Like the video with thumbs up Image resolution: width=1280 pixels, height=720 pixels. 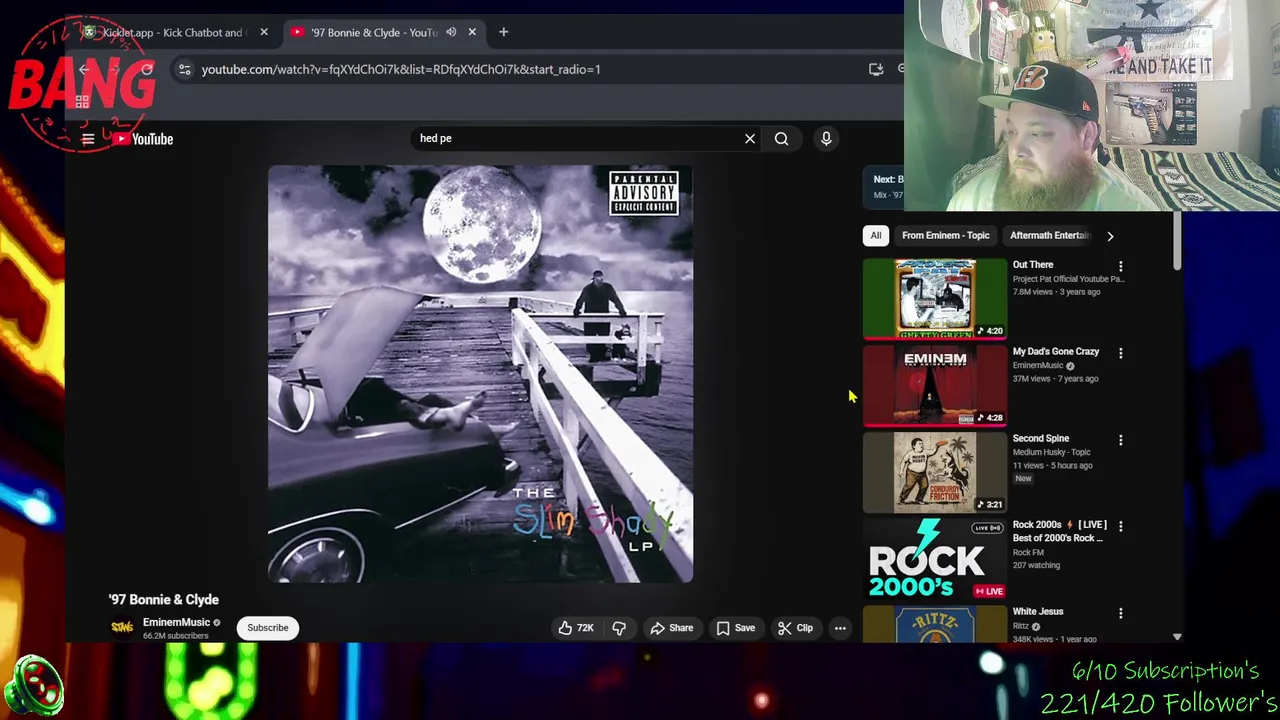click(x=565, y=628)
